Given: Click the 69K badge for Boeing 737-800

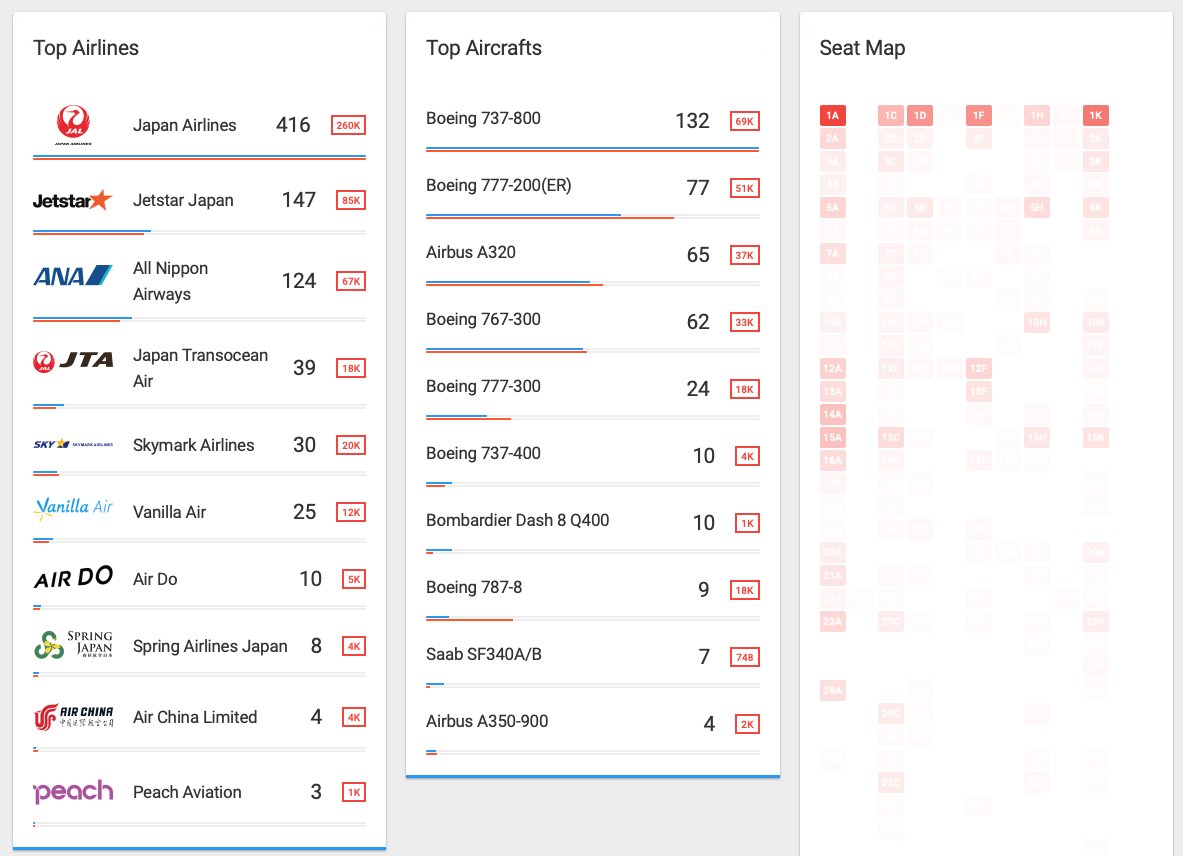Looking at the screenshot, I should 745,121.
